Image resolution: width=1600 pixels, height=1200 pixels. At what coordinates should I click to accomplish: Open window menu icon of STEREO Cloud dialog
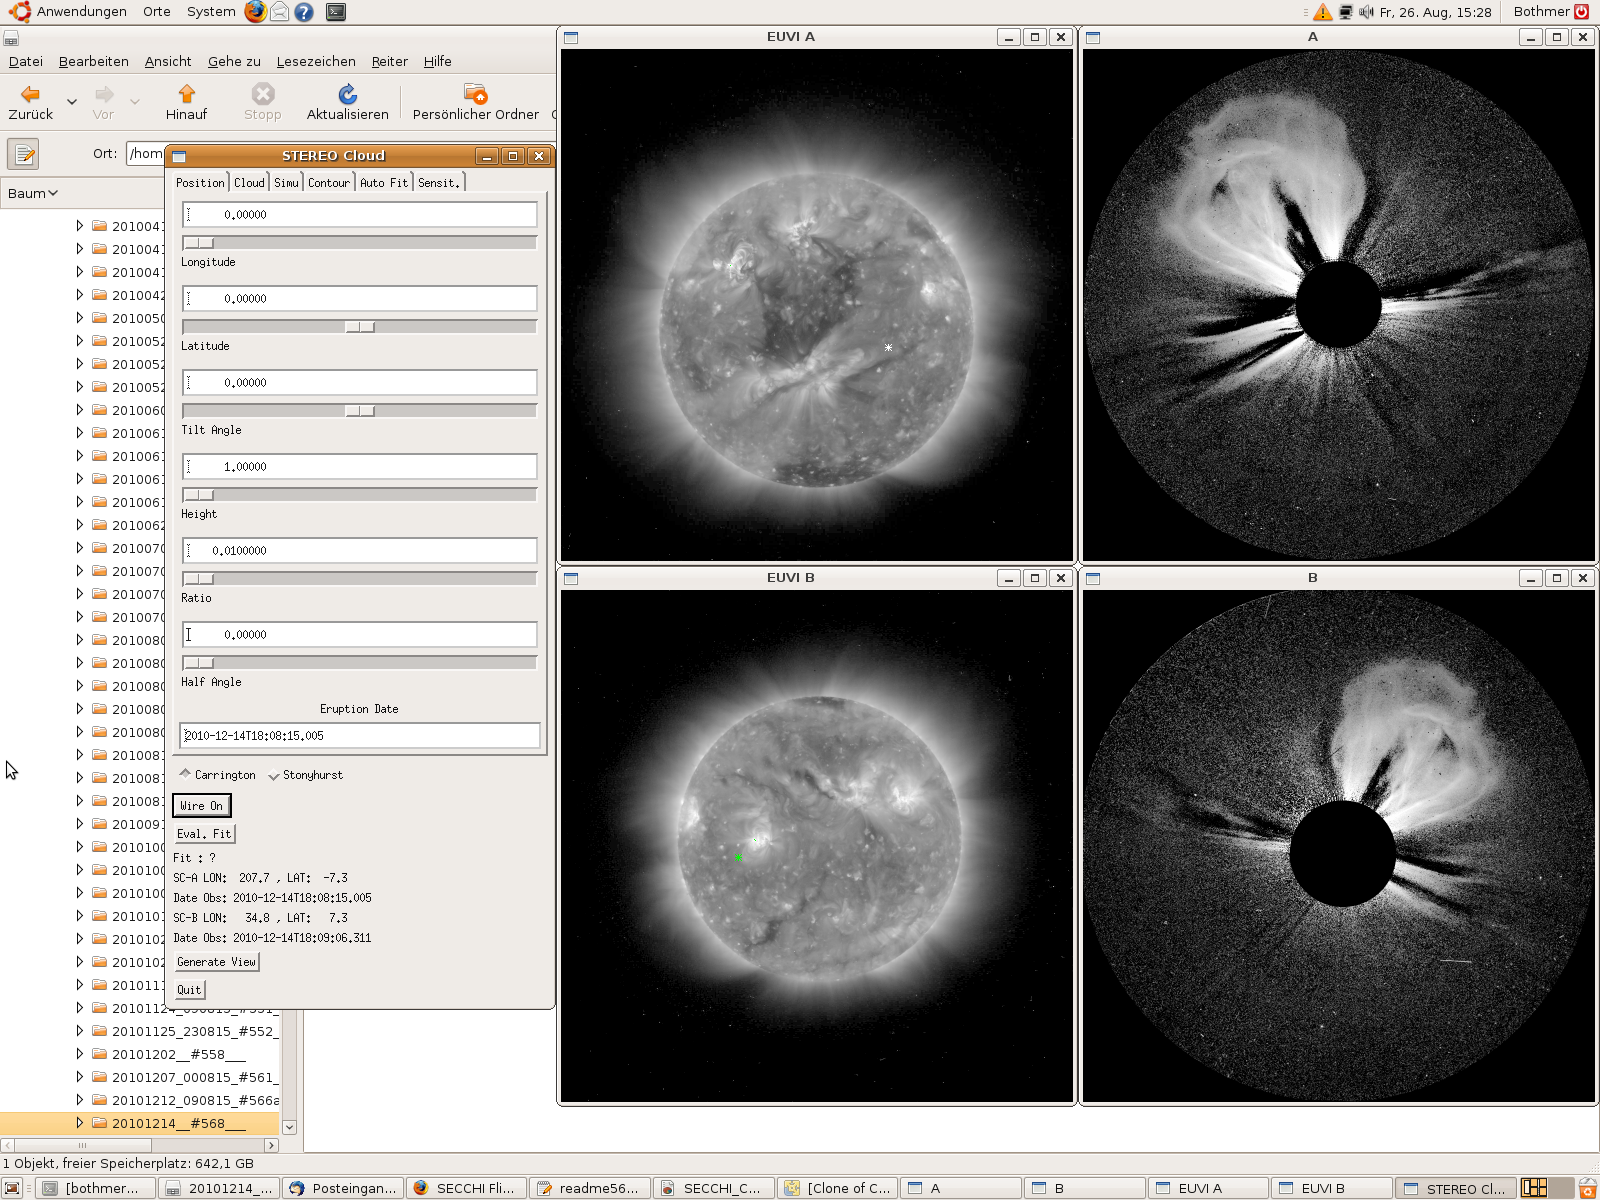(179, 156)
